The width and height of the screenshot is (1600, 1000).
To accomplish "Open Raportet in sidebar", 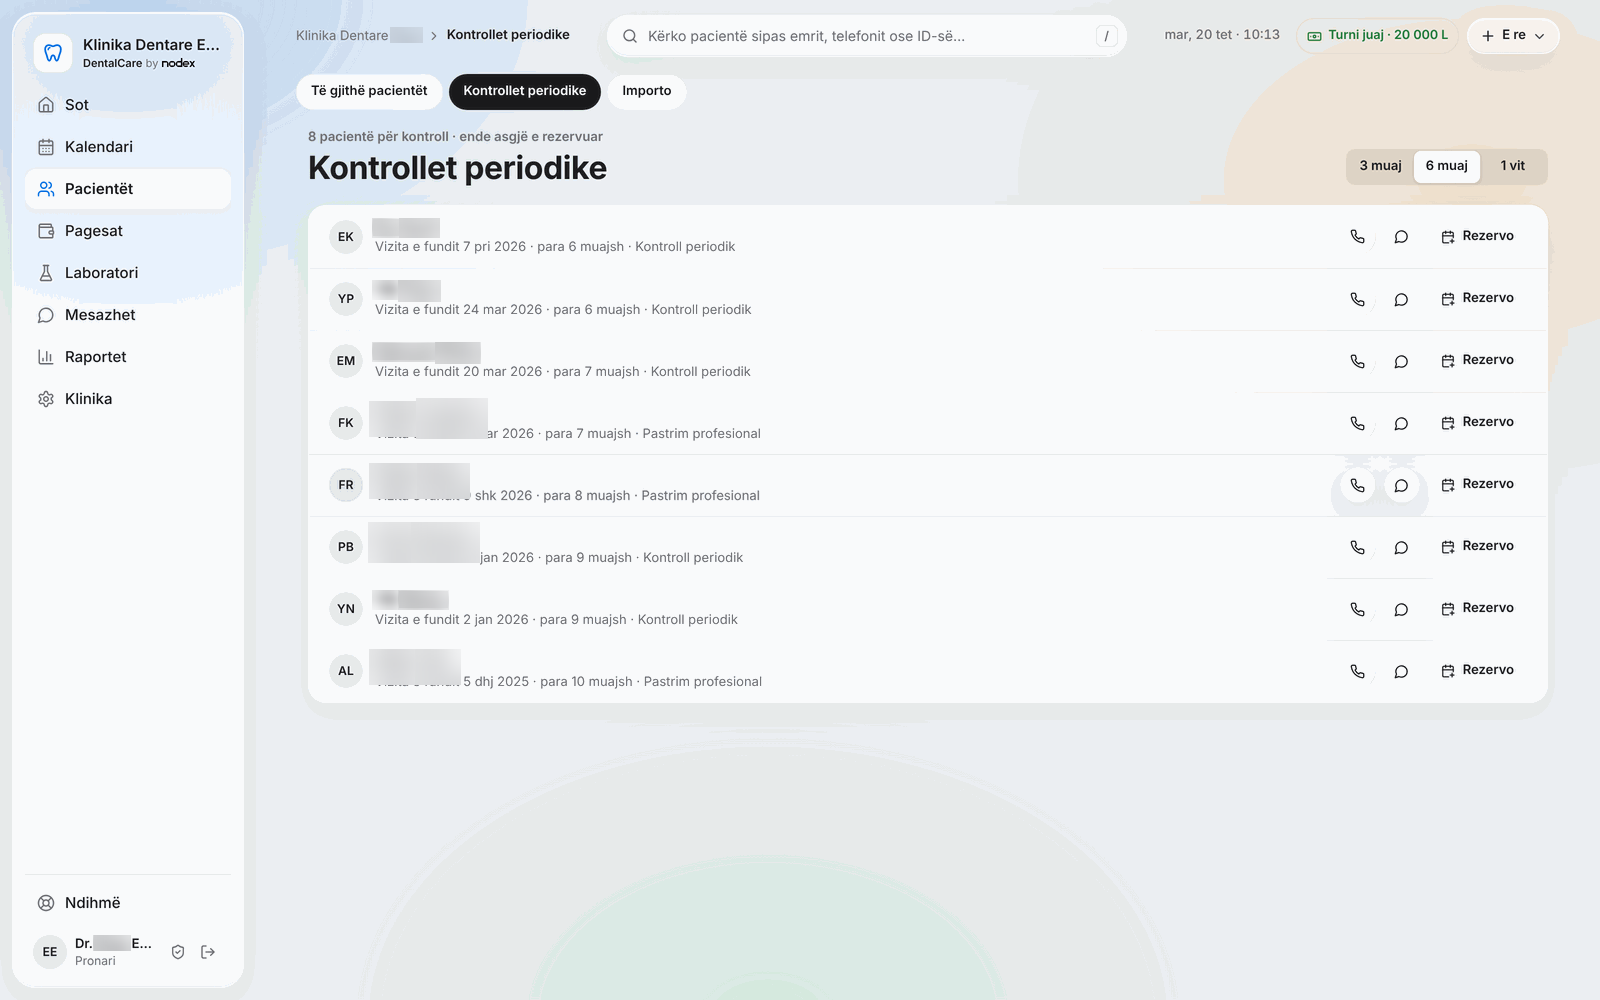I will coord(128,357).
